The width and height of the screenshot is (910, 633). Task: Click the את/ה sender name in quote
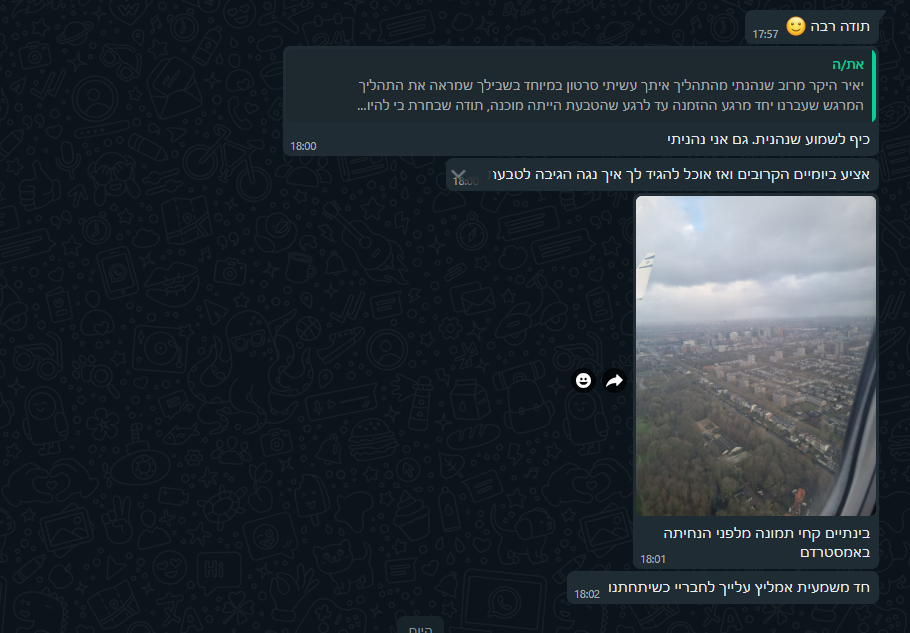pos(848,64)
